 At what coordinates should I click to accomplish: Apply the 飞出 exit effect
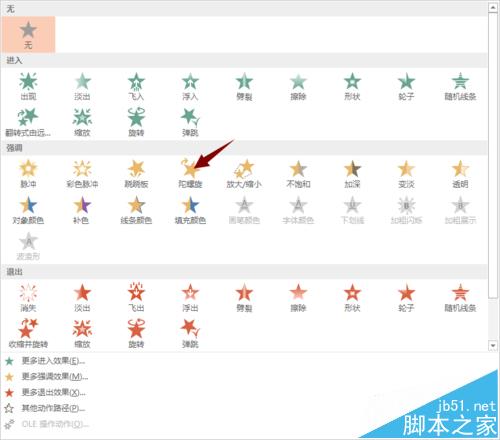(x=136, y=298)
